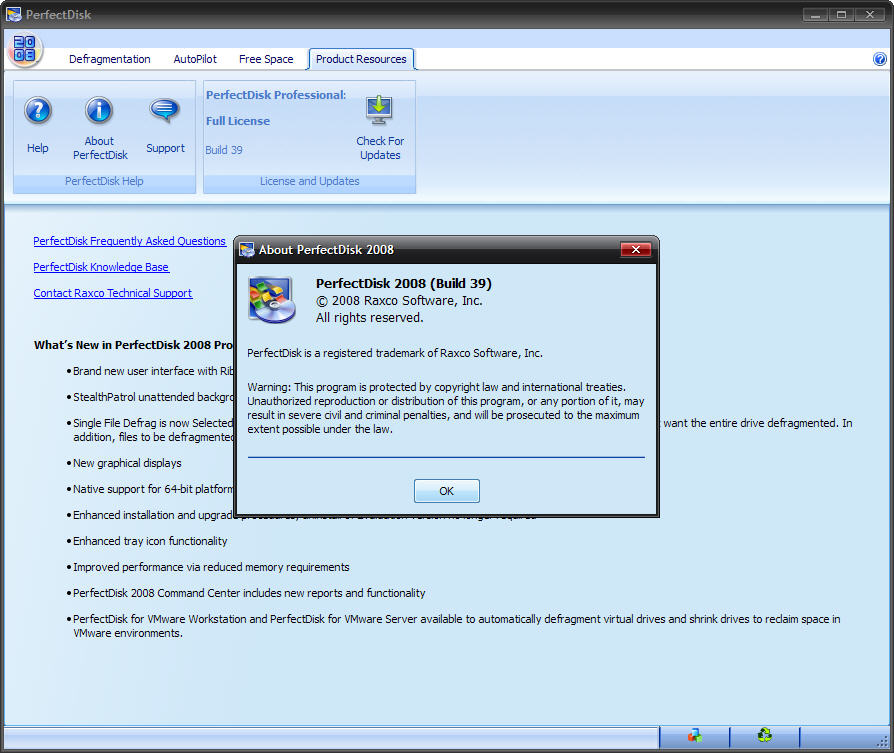Switch to the Defragmentation tab

pyautogui.click(x=109, y=59)
